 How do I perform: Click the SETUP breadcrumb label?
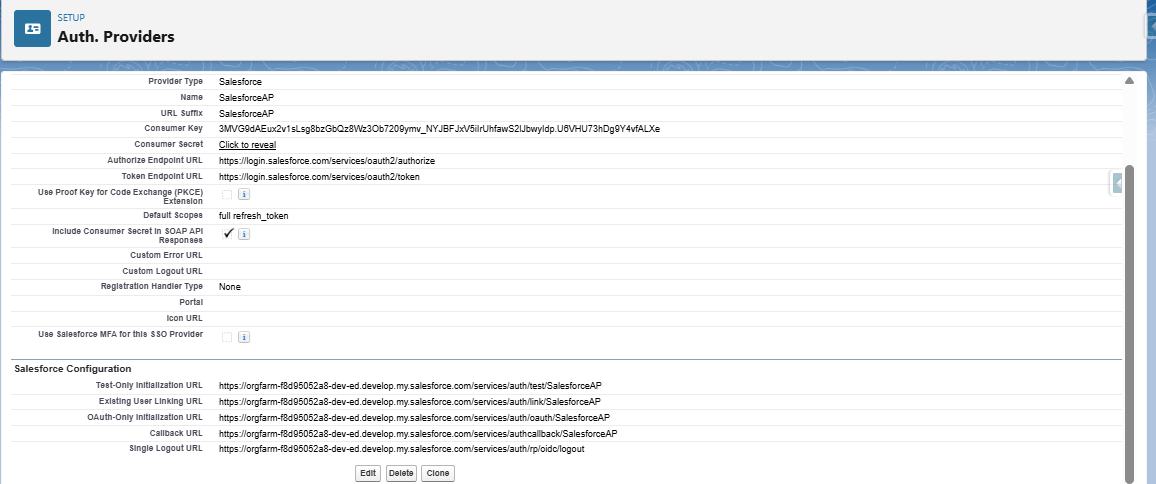(x=71, y=18)
